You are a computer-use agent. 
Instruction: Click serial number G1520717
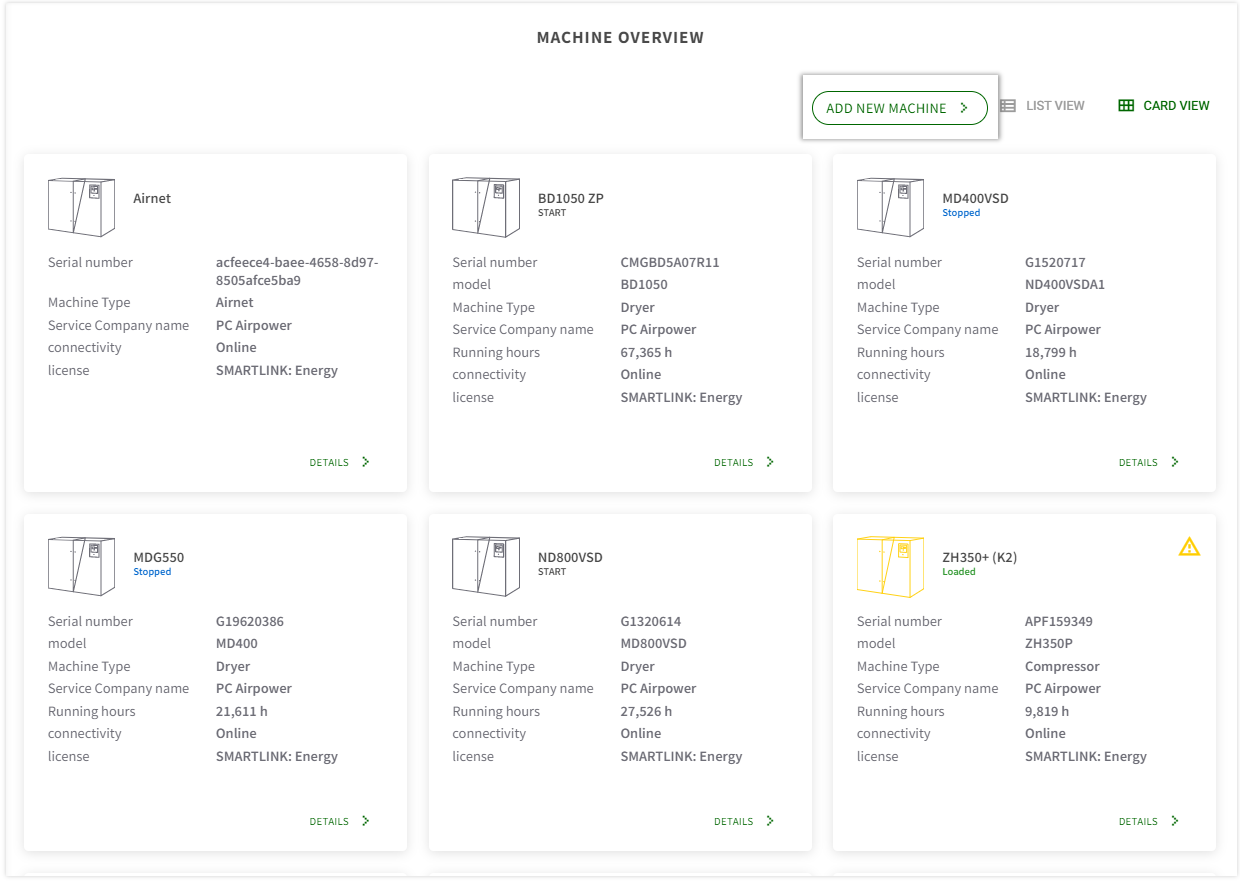[1055, 262]
